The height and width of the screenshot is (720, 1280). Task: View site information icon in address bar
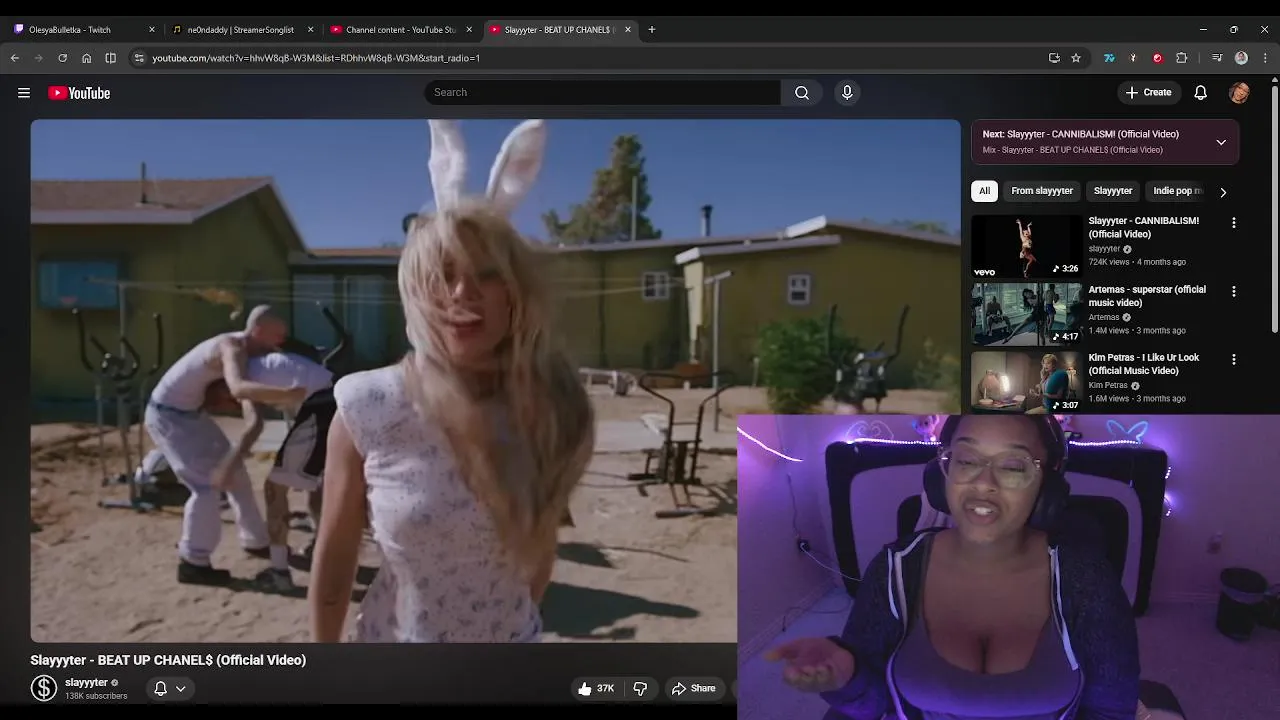tap(139, 58)
